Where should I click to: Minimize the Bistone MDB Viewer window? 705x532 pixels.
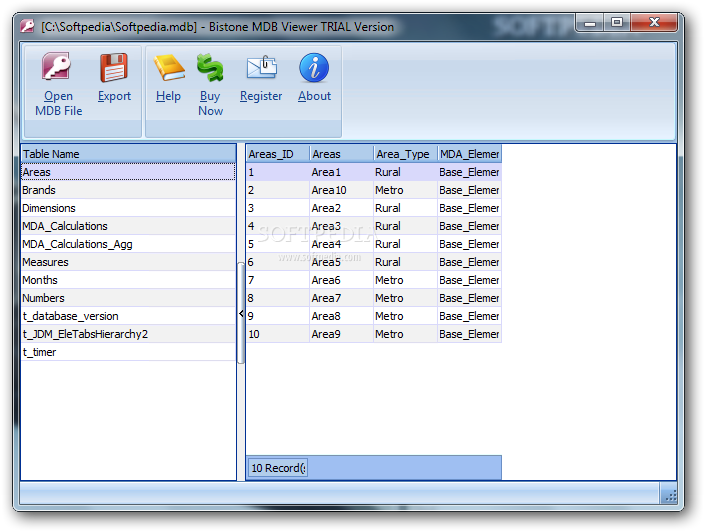(590, 22)
